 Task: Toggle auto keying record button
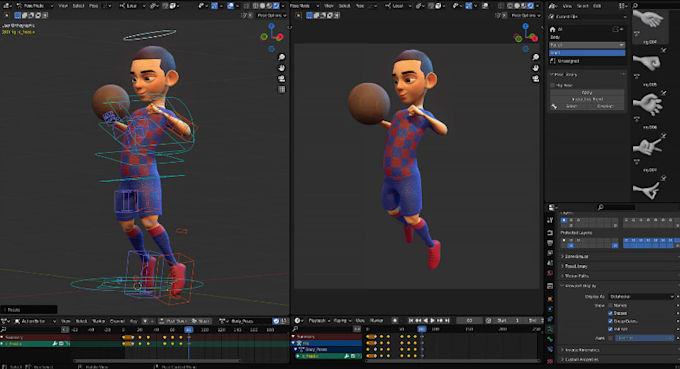(x=395, y=320)
